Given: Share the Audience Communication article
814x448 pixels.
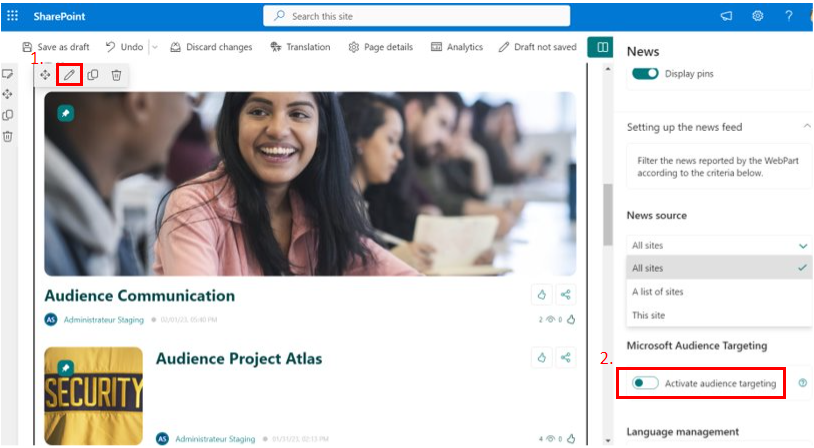Looking at the screenshot, I should (x=565, y=295).
